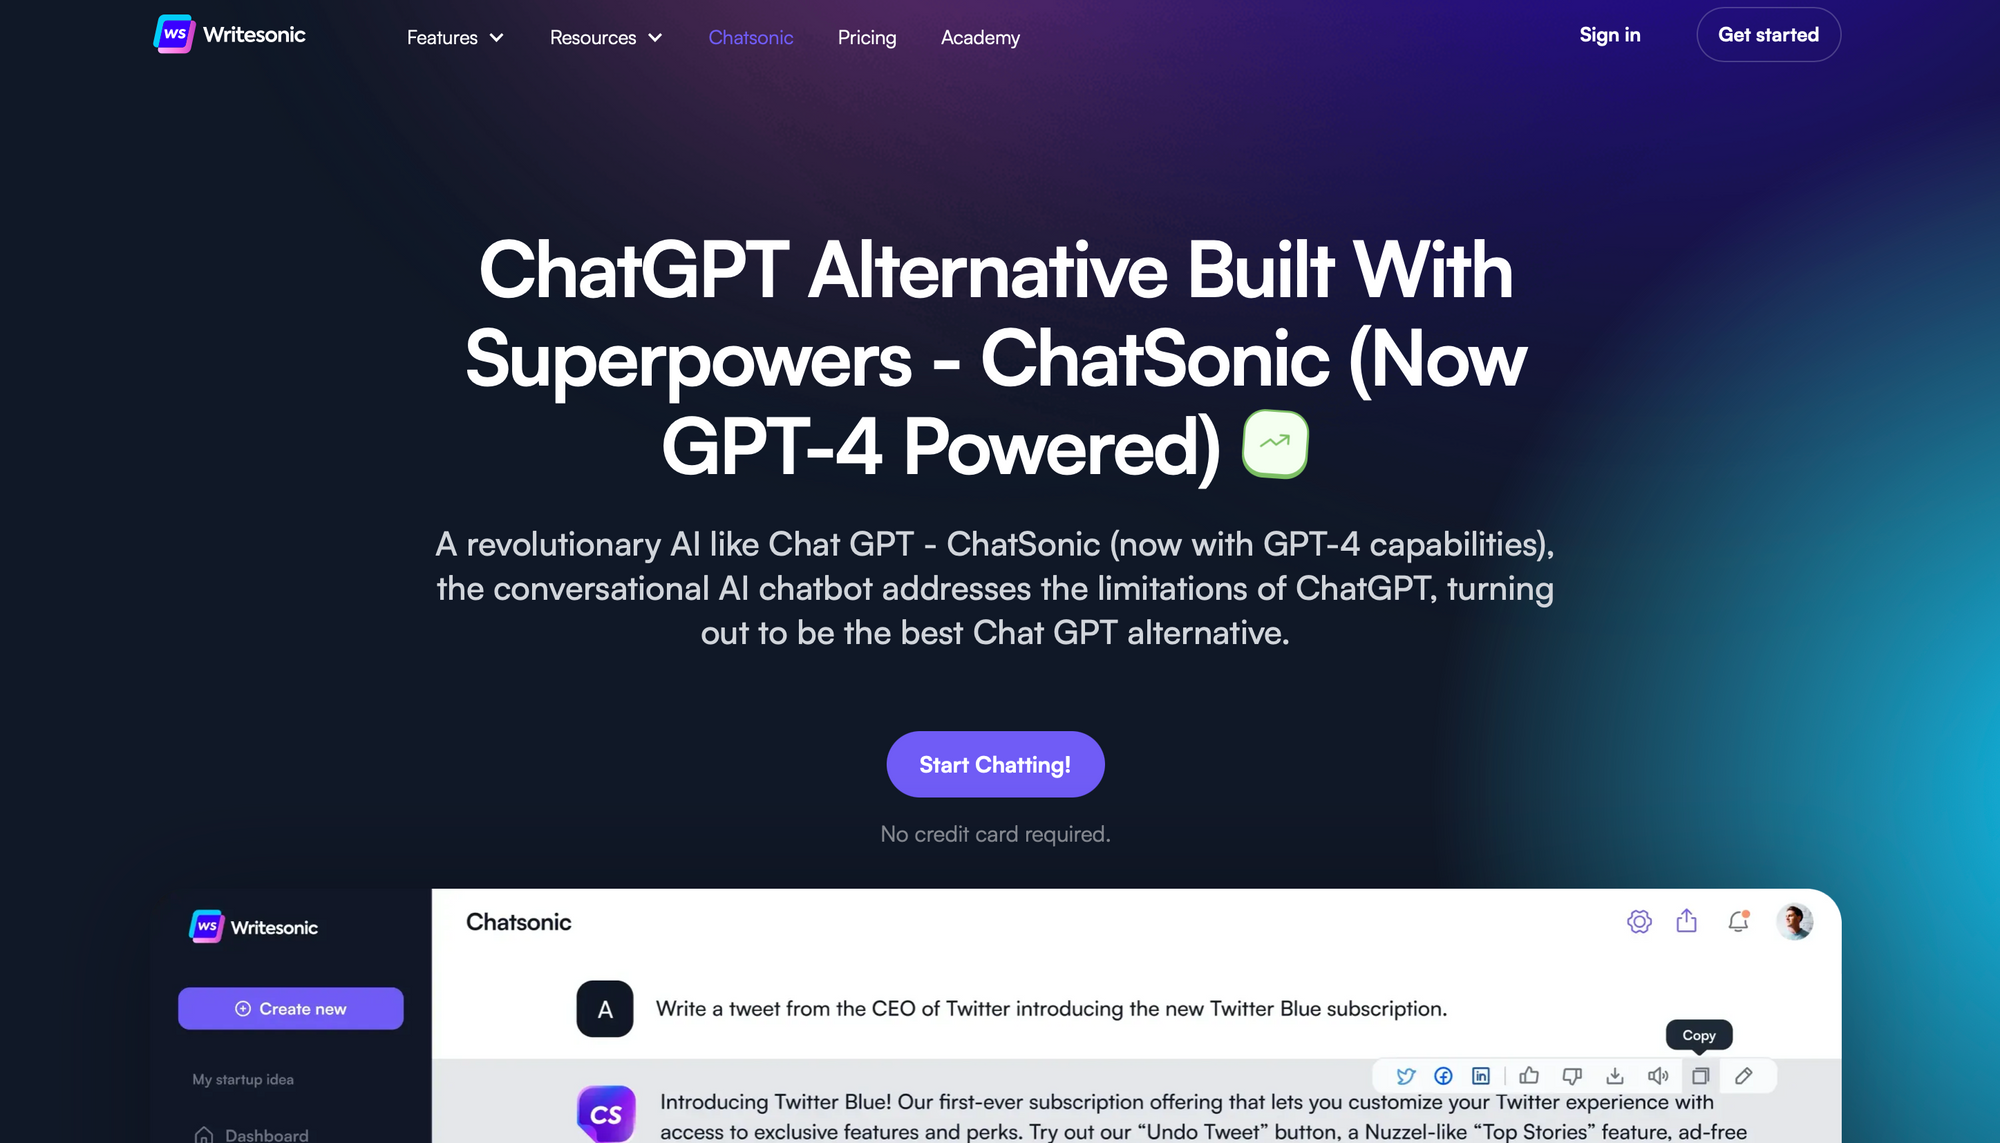This screenshot has height=1143, width=2000.
Task: Click the user profile avatar icon
Action: click(1795, 922)
